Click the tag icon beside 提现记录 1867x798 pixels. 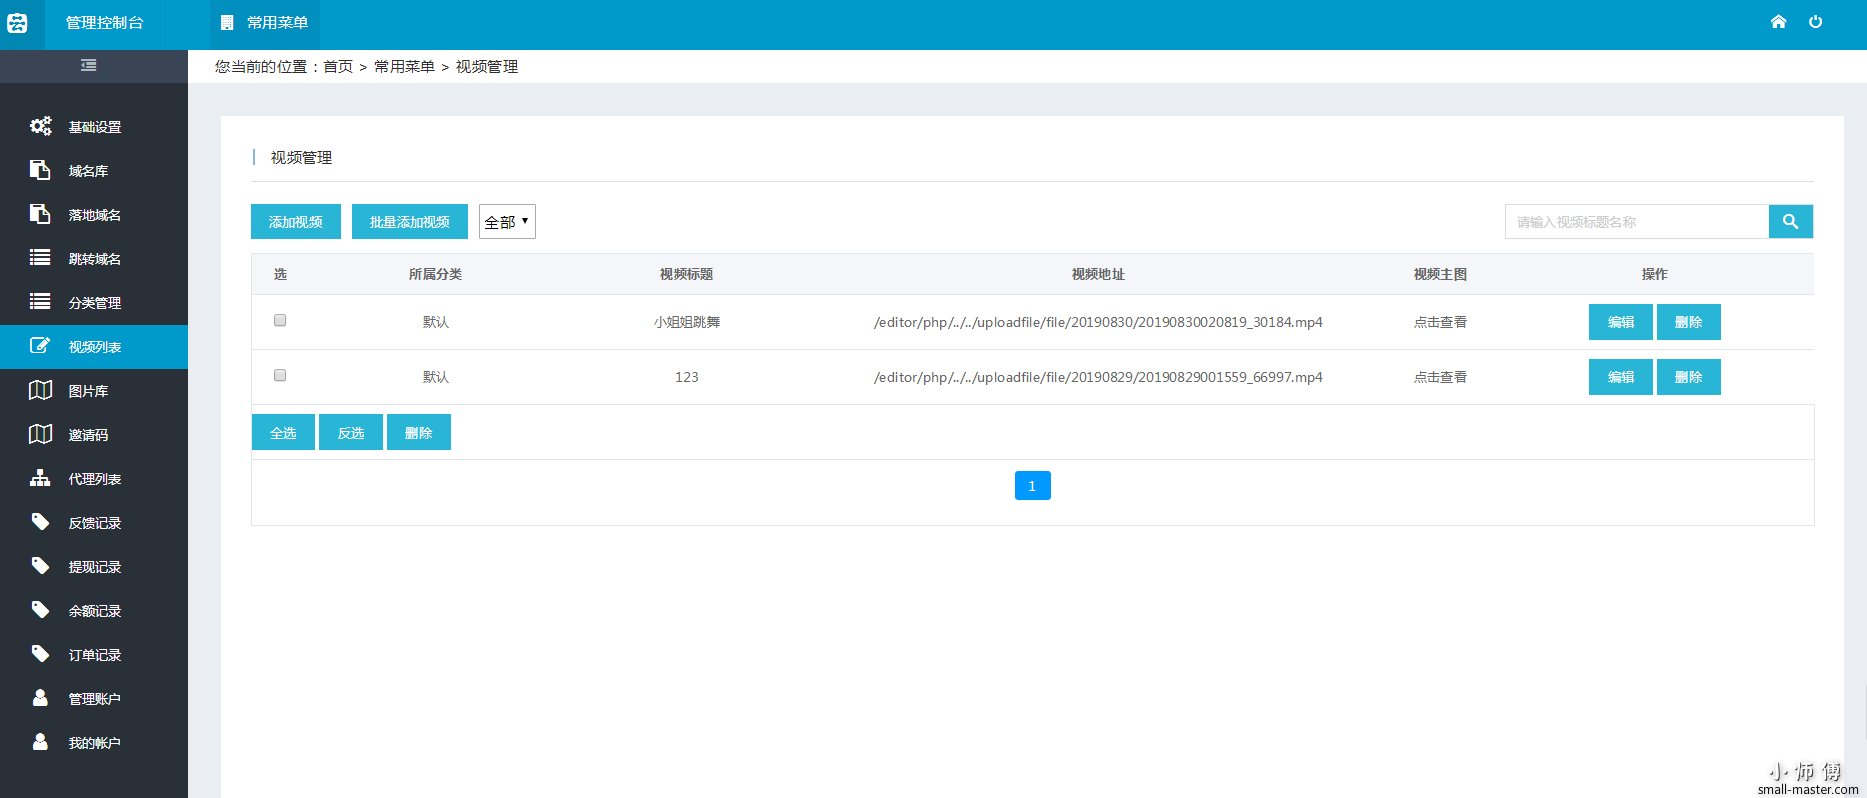40,566
